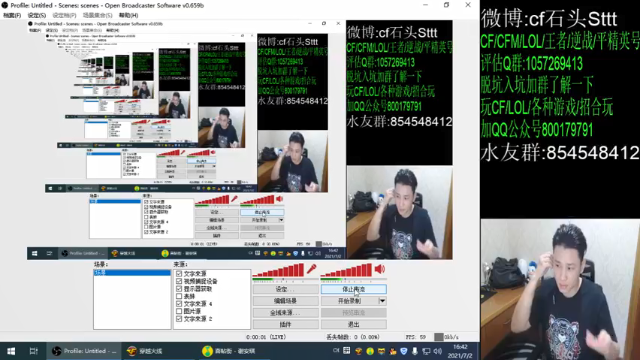
Task: Adjust the microphone volume bar
Action: click(278, 270)
